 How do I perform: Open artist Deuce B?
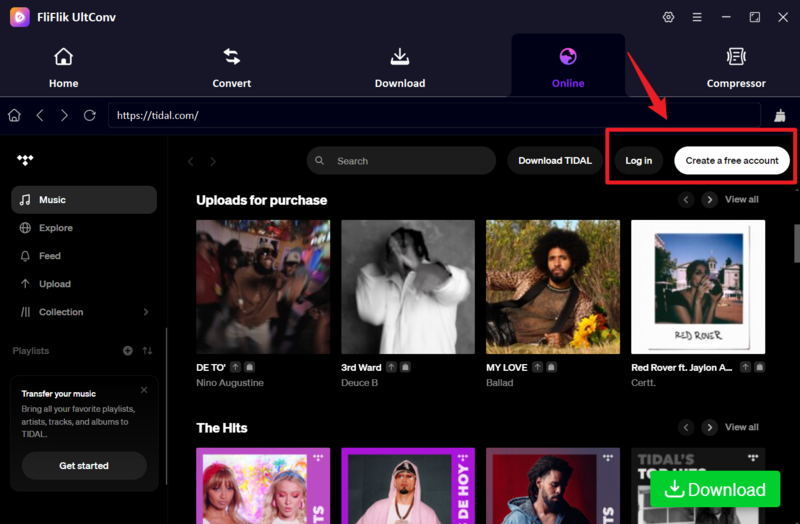tap(360, 383)
